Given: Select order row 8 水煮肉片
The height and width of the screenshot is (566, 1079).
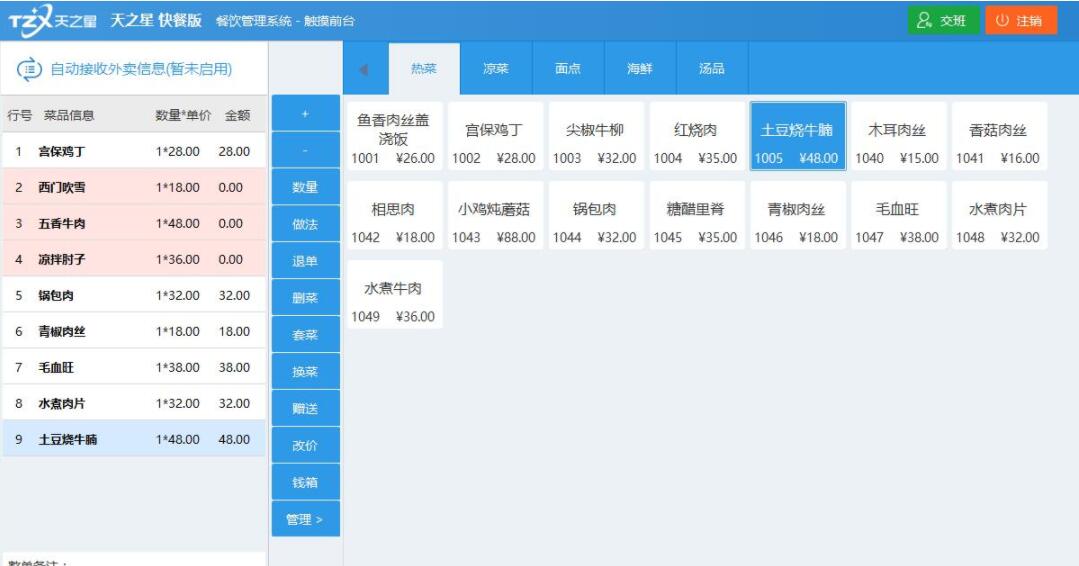Looking at the screenshot, I should (x=133, y=403).
